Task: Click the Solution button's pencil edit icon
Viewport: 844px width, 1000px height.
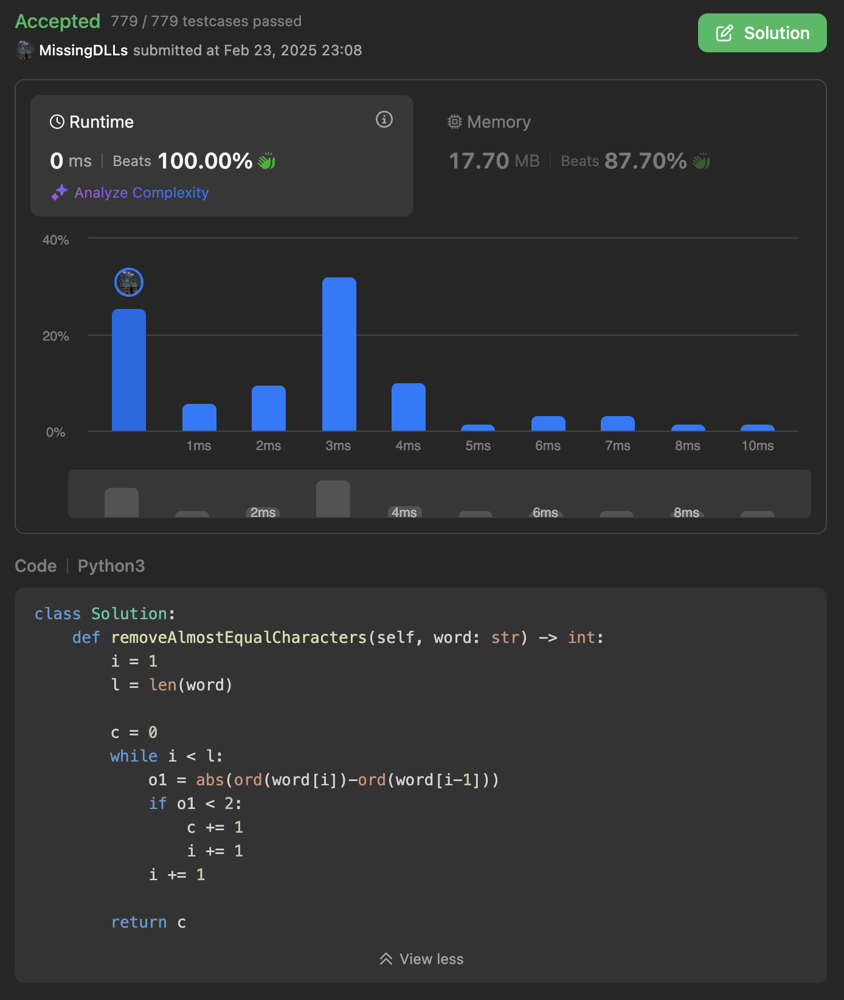Action: (x=724, y=33)
